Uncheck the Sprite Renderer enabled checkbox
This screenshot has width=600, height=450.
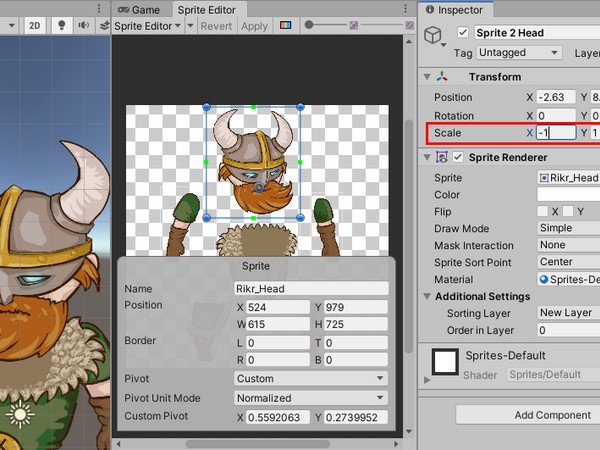click(458, 157)
